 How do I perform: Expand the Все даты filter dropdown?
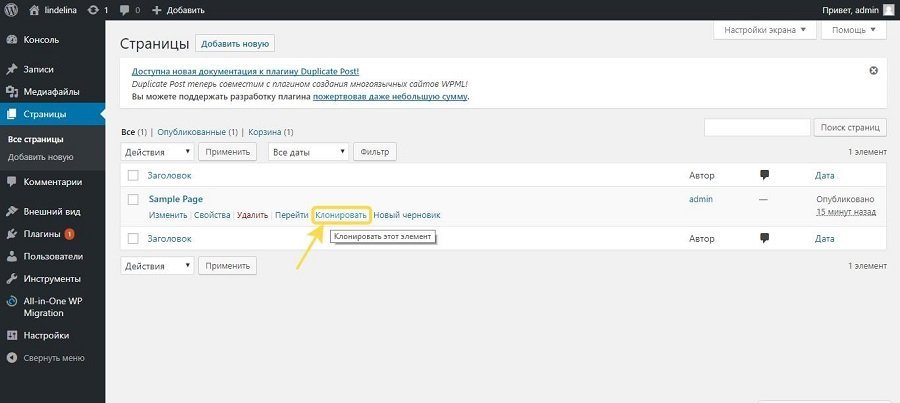click(308, 152)
